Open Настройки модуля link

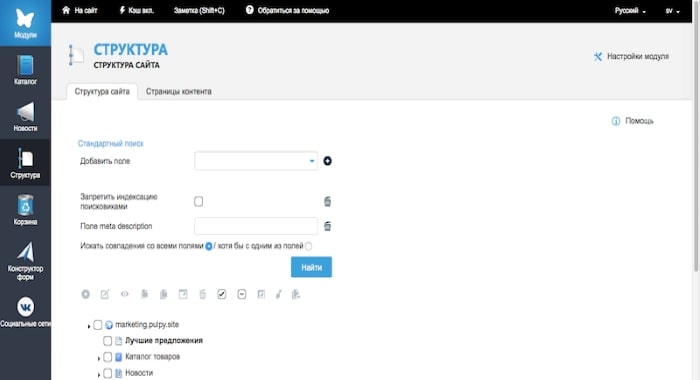click(631, 56)
